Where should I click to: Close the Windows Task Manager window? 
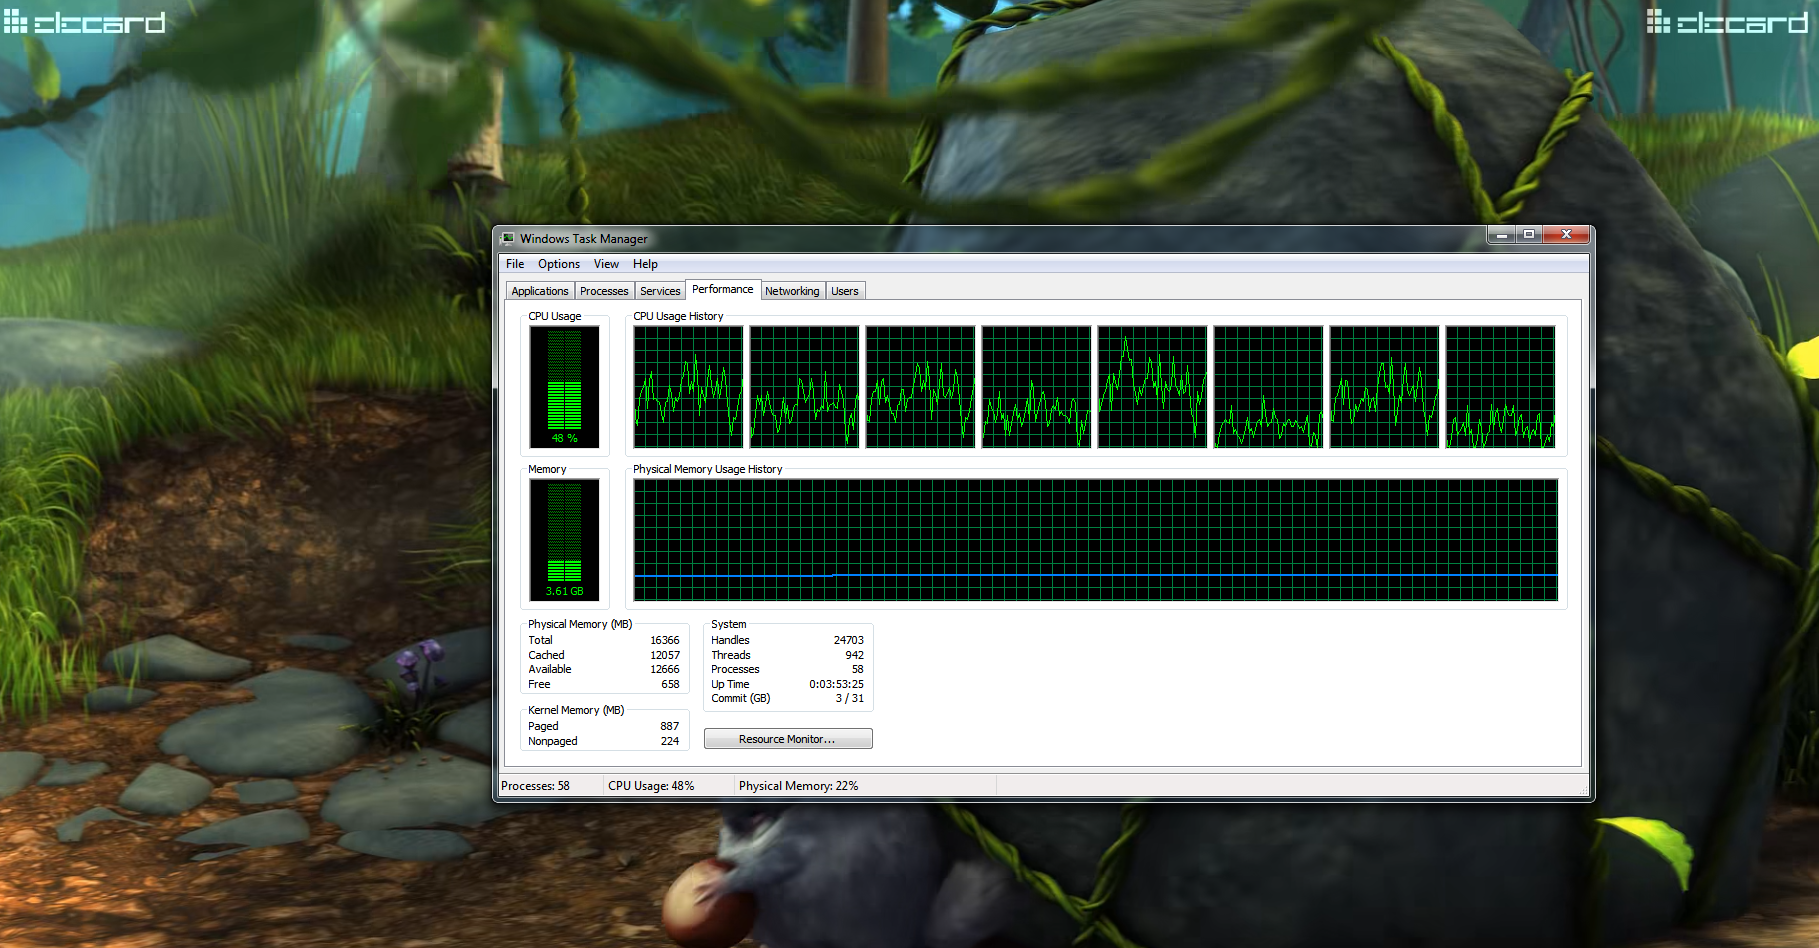[x=1566, y=235]
